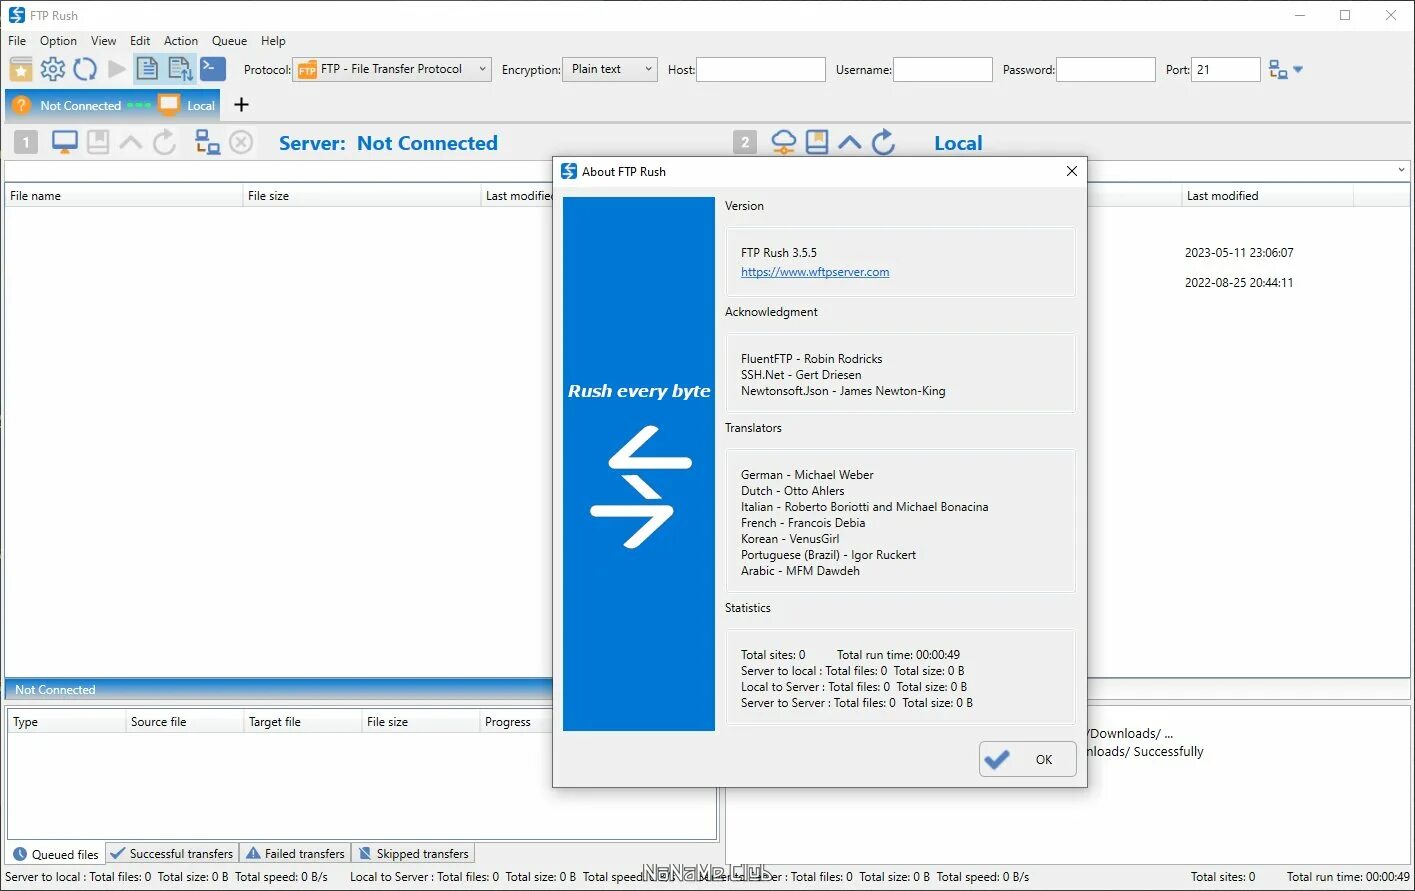The image size is (1415, 891).
Task: Select the Not Connected / Local session tab
Action: click(114, 105)
